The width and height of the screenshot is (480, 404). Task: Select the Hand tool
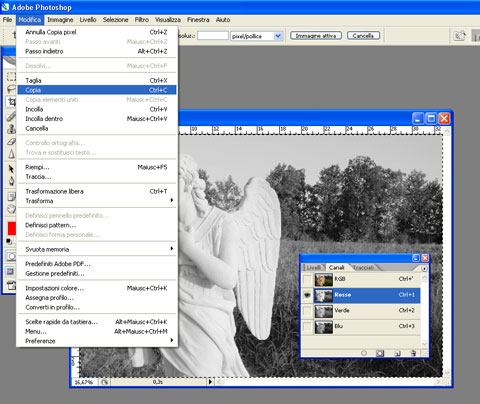click(x=12, y=209)
